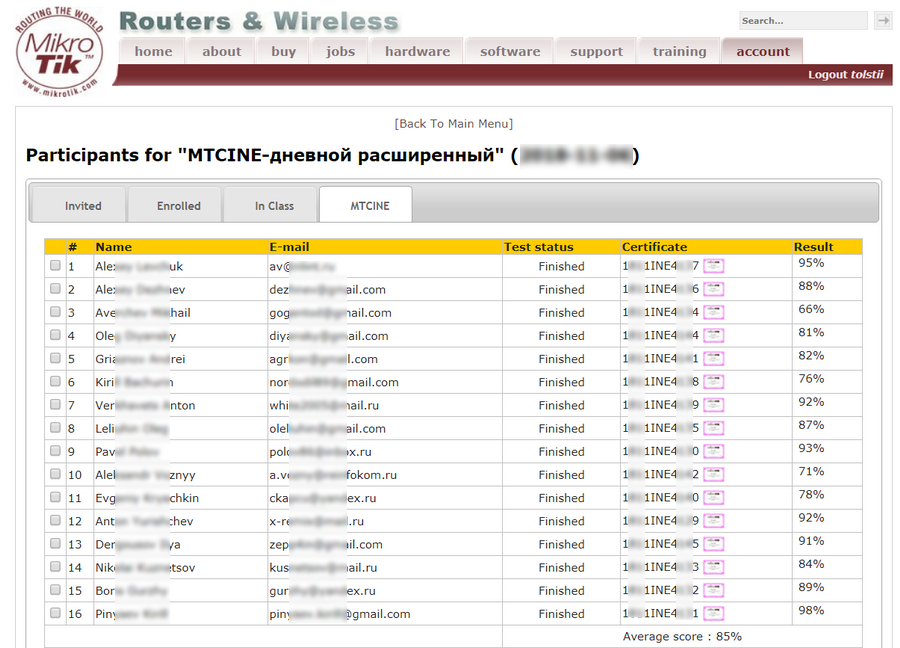This screenshot has height=648, width=900.
Task: Check the row 10 participant checkbox
Action: click(55, 474)
